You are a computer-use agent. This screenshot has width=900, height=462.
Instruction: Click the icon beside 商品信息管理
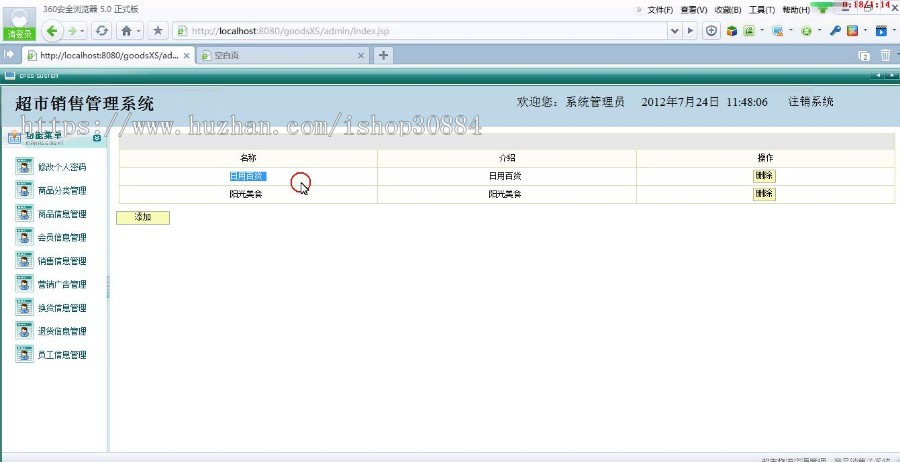click(24, 214)
